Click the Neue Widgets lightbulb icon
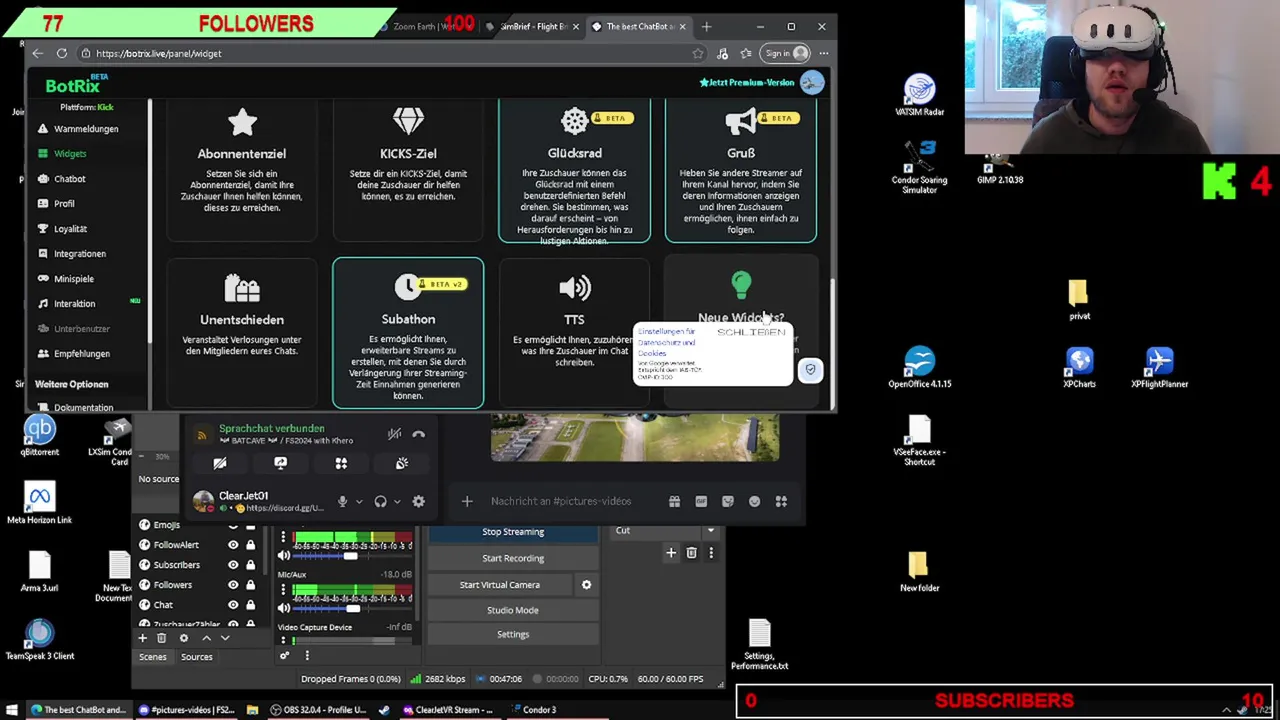This screenshot has height=720, width=1280. coord(741,286)
